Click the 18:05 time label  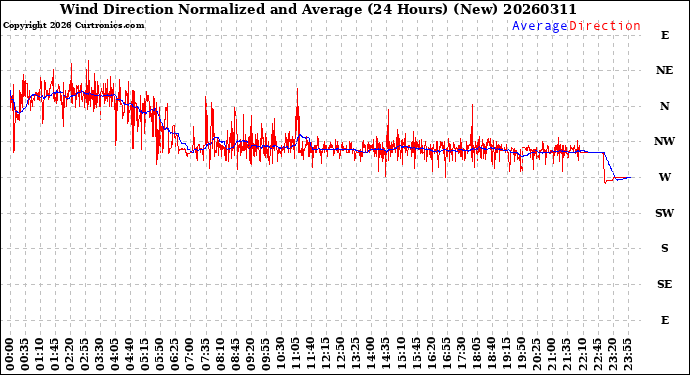477,354
